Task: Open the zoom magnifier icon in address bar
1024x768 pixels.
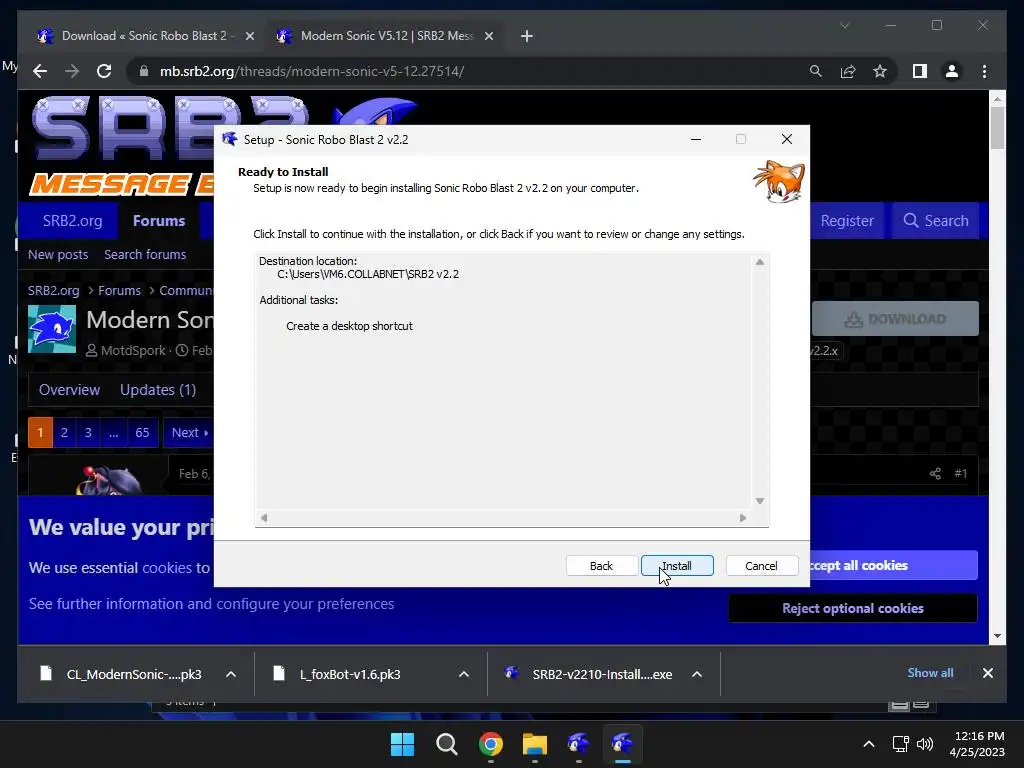Action: 816,71
